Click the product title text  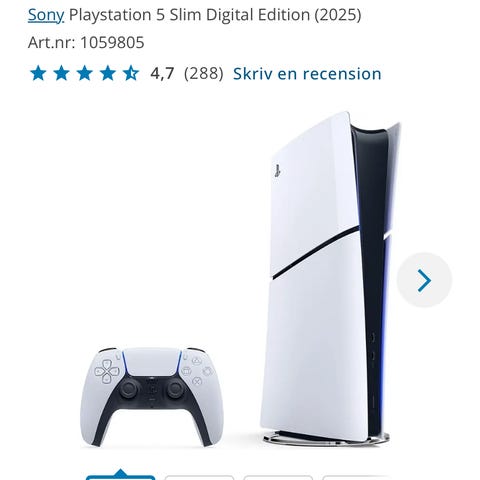(x=215, y=15)
